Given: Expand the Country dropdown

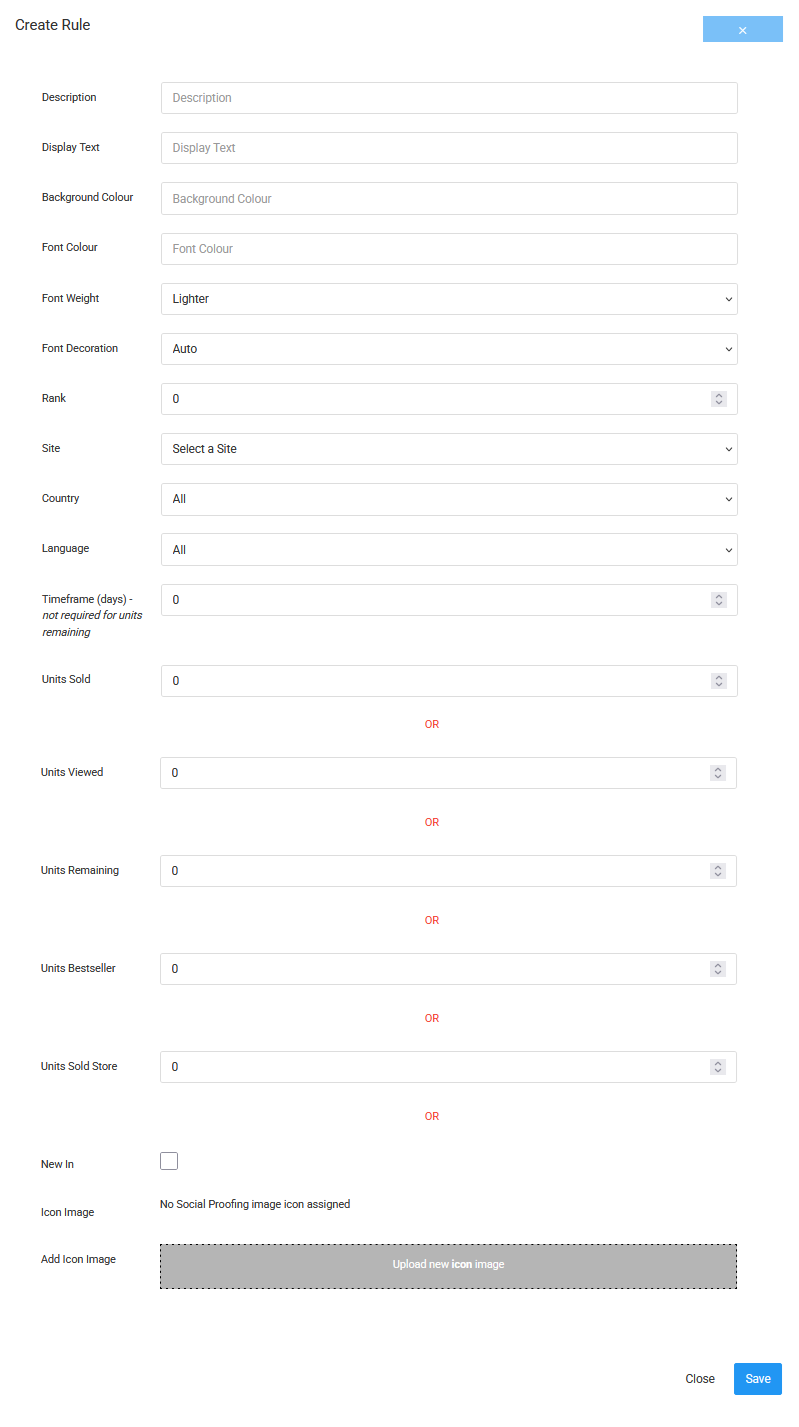Looking at the screenshot, I should [448, 499].
